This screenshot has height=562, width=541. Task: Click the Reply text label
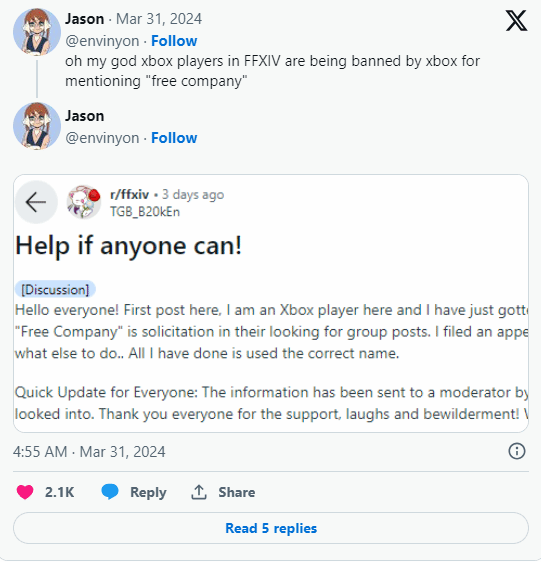click(x=148, y=492)
